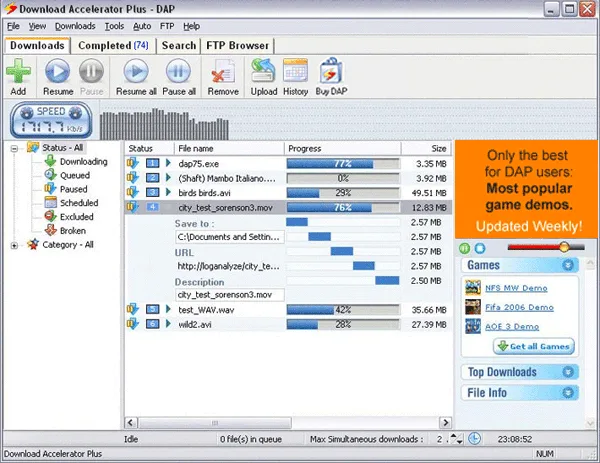Image resolution: width=600 pixels, height=463 pixels.
Task: Click the blue stop button above Games panel
Action: coord(480,248)
